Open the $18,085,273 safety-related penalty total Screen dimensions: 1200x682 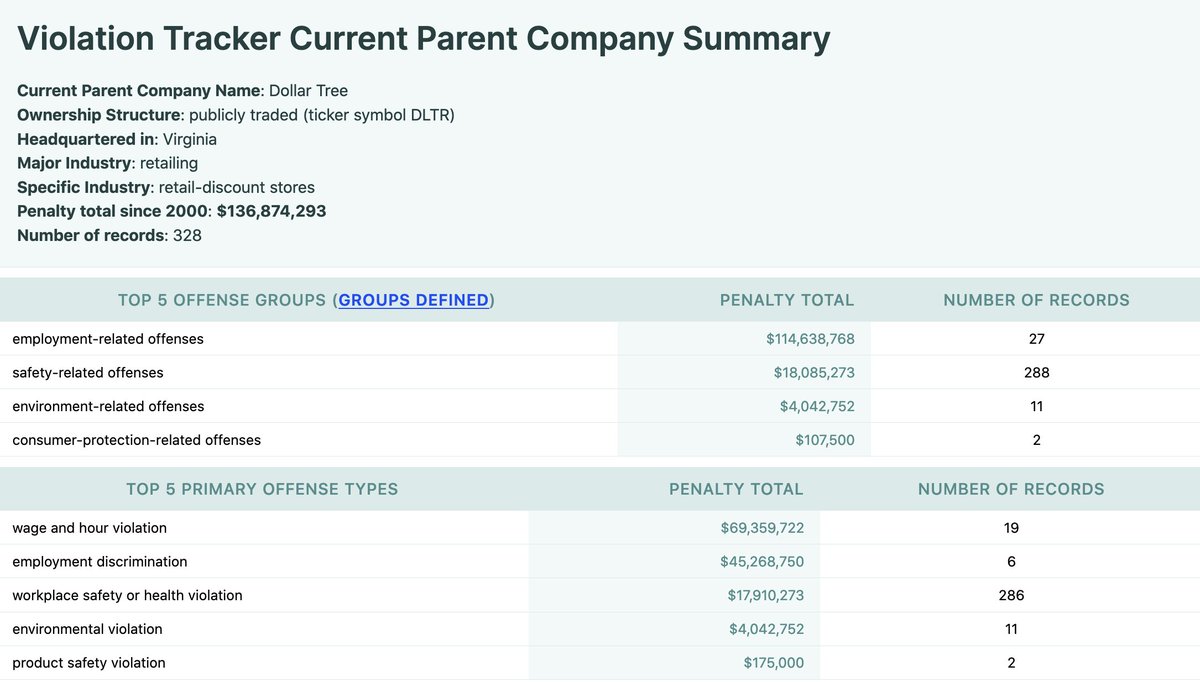click(813, 373)
